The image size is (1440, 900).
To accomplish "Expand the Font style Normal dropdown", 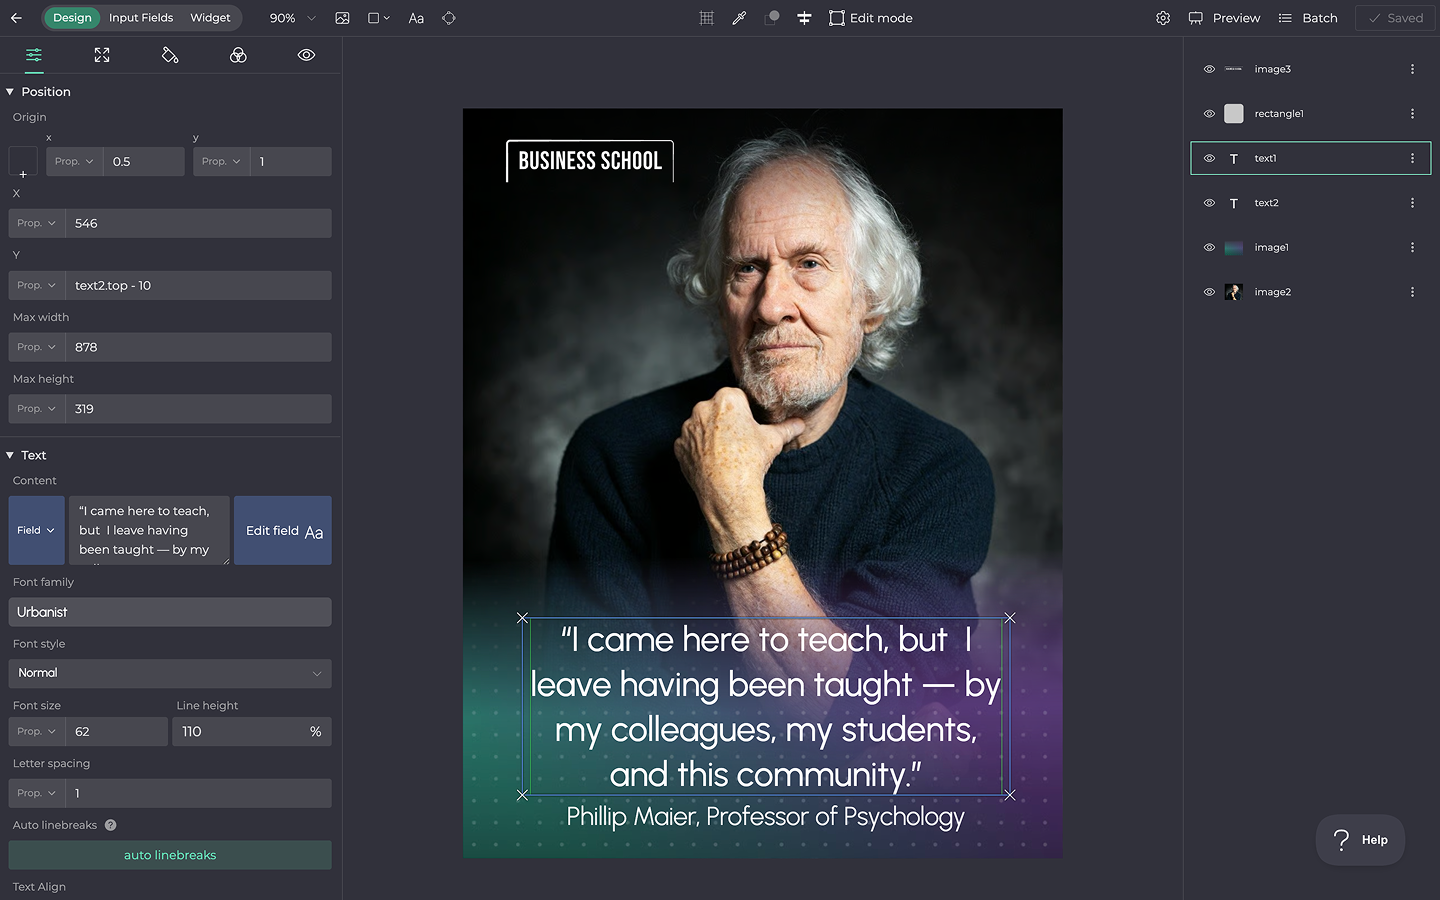I will [170, 673].
